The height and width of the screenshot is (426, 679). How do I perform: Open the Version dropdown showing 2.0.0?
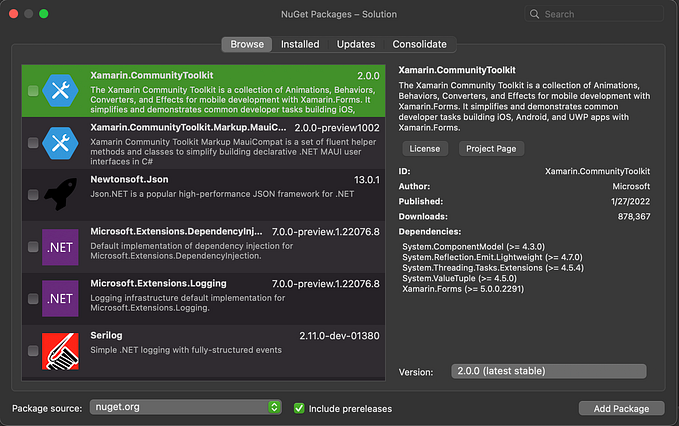pos(549,371)
